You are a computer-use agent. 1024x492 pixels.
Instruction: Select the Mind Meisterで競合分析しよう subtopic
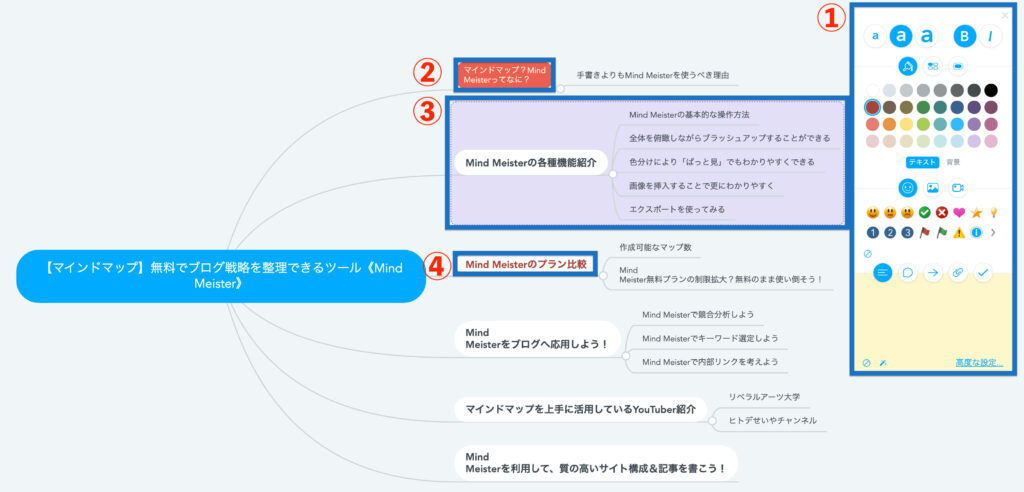(698, 314)
